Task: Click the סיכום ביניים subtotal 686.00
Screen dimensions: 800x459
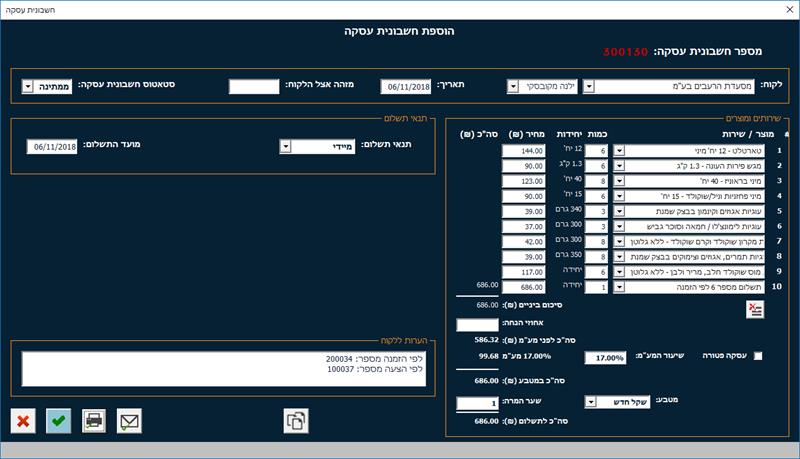Action: click(x=487, y=305)
